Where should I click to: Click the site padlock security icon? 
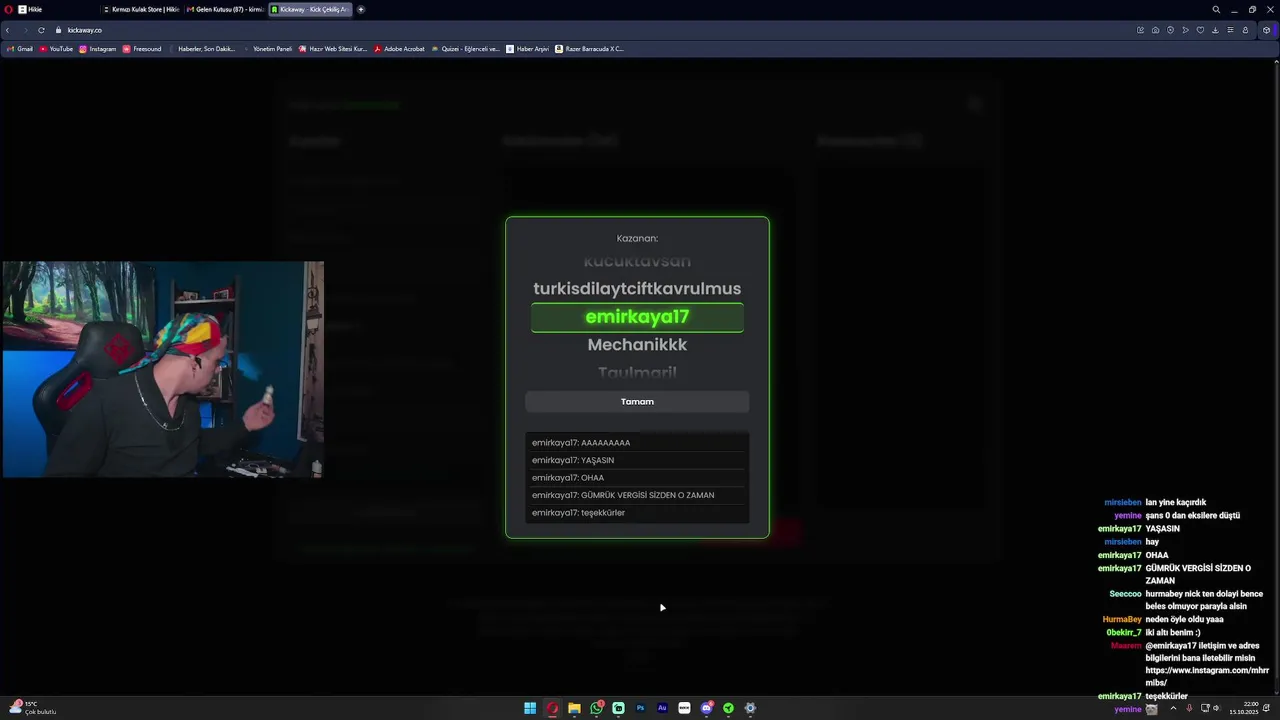coord(58,30)
